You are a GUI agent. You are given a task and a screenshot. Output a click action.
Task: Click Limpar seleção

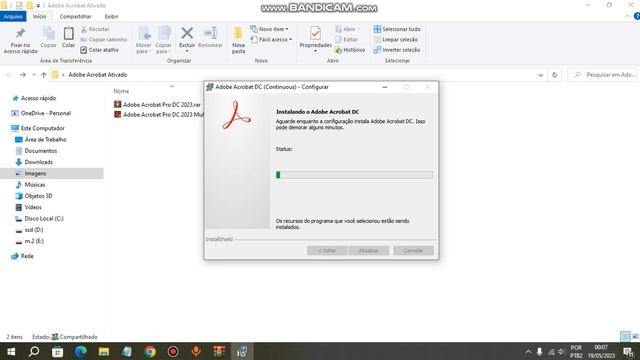click(x=396, y=40)
